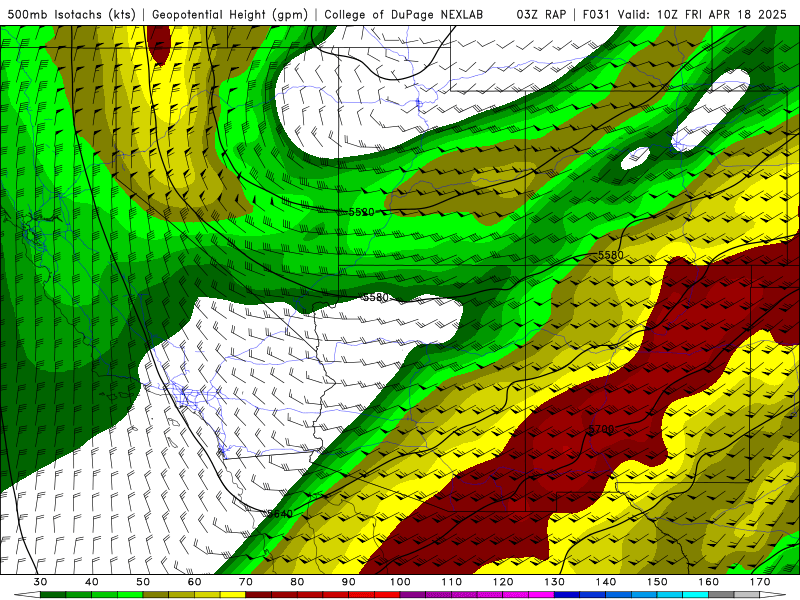
Task: Select the gray 160-165 kt swatch
Action: pyautogui.click(x=721, y=595)
